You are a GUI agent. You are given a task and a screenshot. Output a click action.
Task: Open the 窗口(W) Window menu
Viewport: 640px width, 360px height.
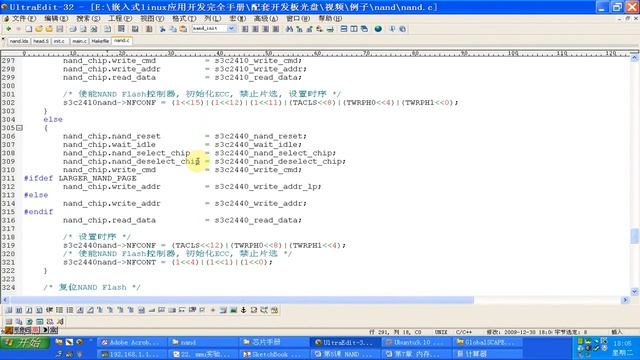click(298, 18)
